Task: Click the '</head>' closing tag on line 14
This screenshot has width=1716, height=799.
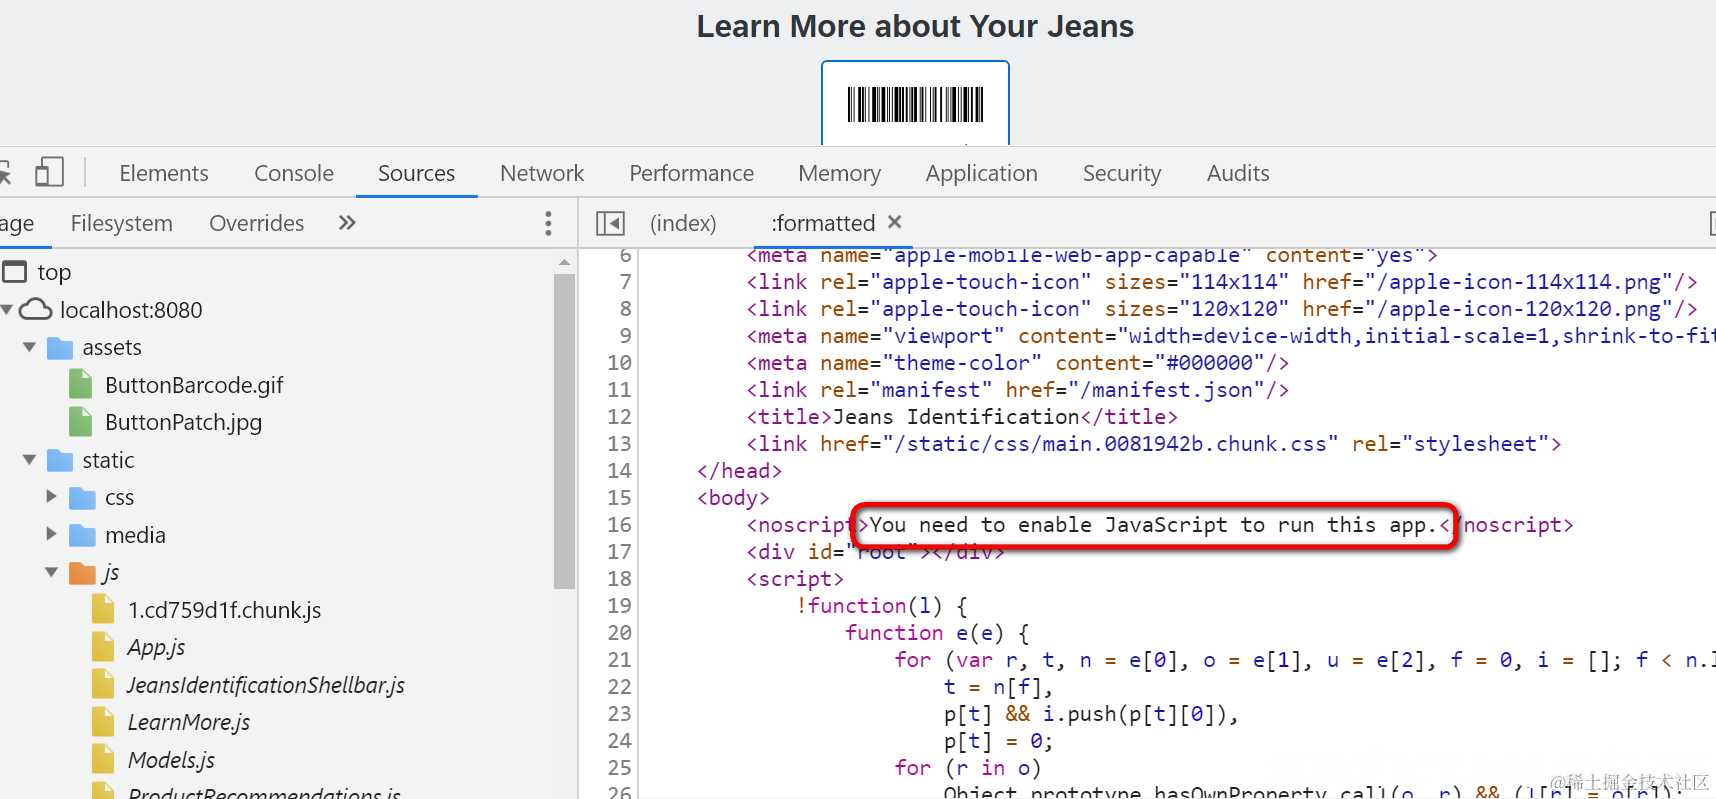Action: (x=739, y=471)
